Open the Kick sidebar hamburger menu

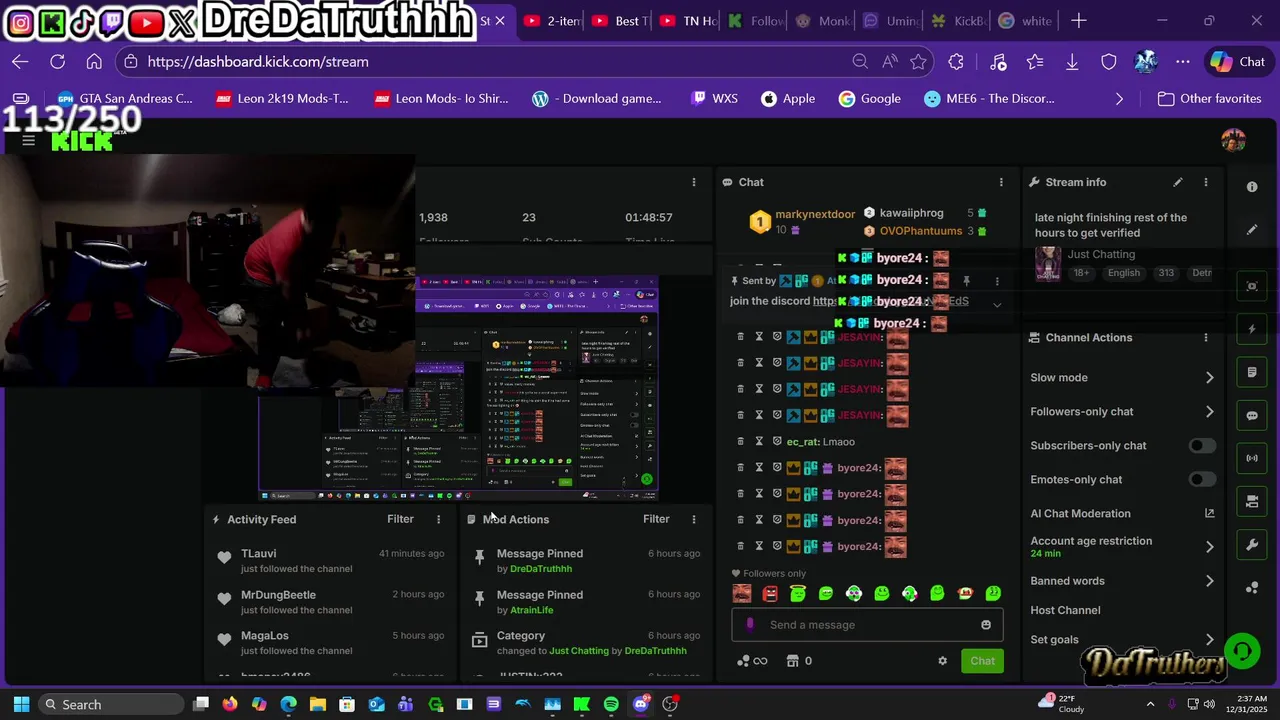pos(29,141)
